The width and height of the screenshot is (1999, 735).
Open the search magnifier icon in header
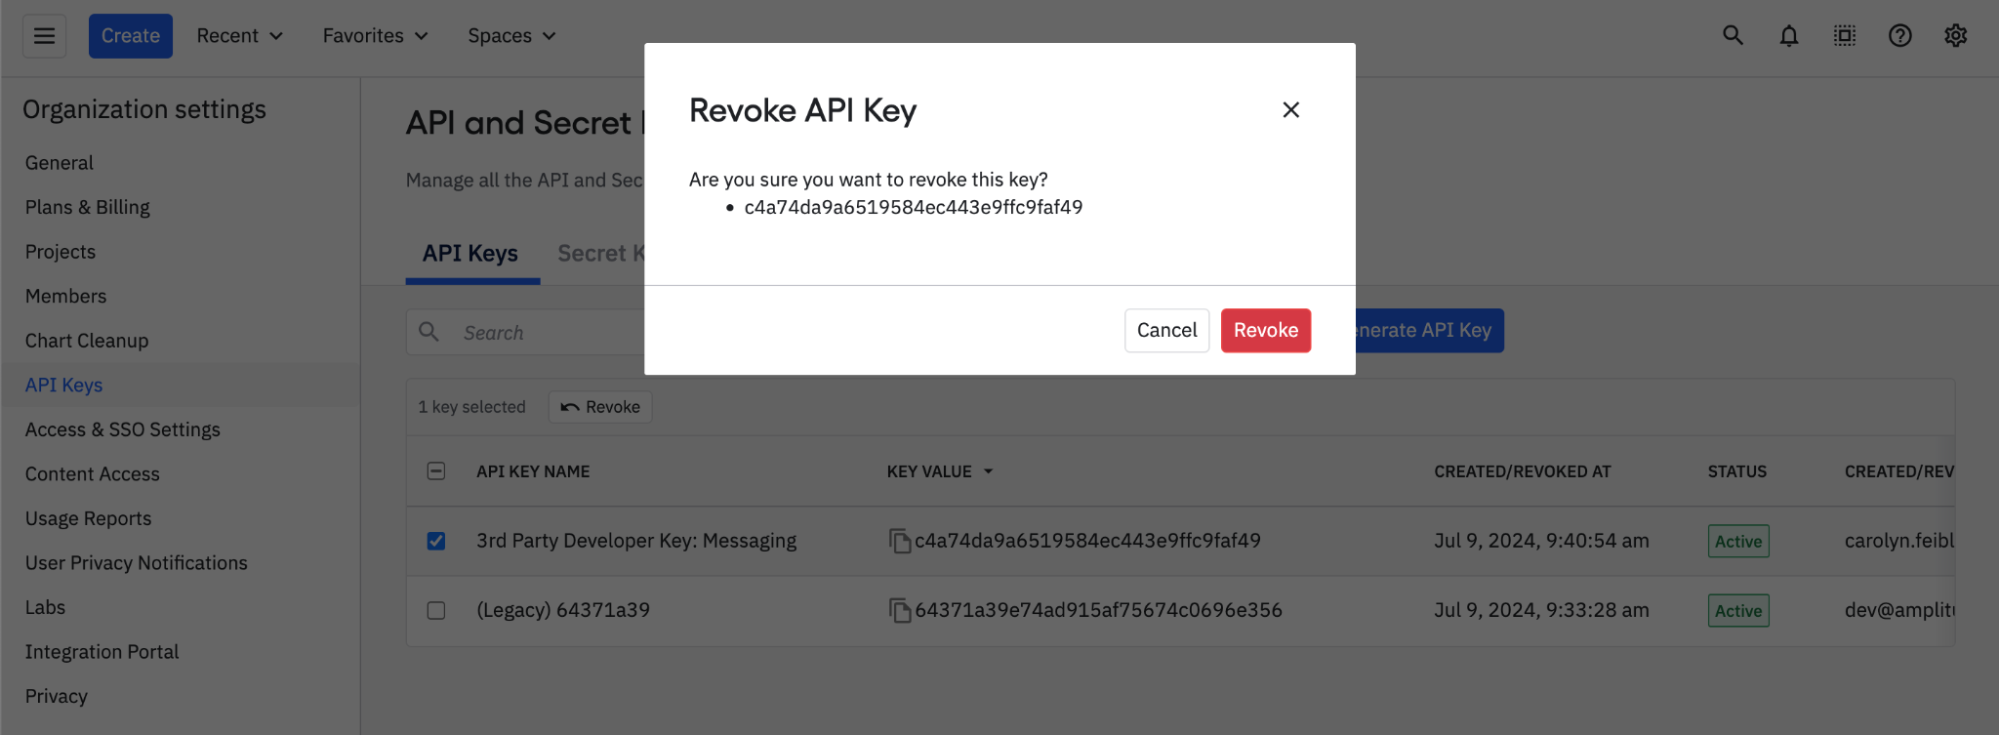1733,36
